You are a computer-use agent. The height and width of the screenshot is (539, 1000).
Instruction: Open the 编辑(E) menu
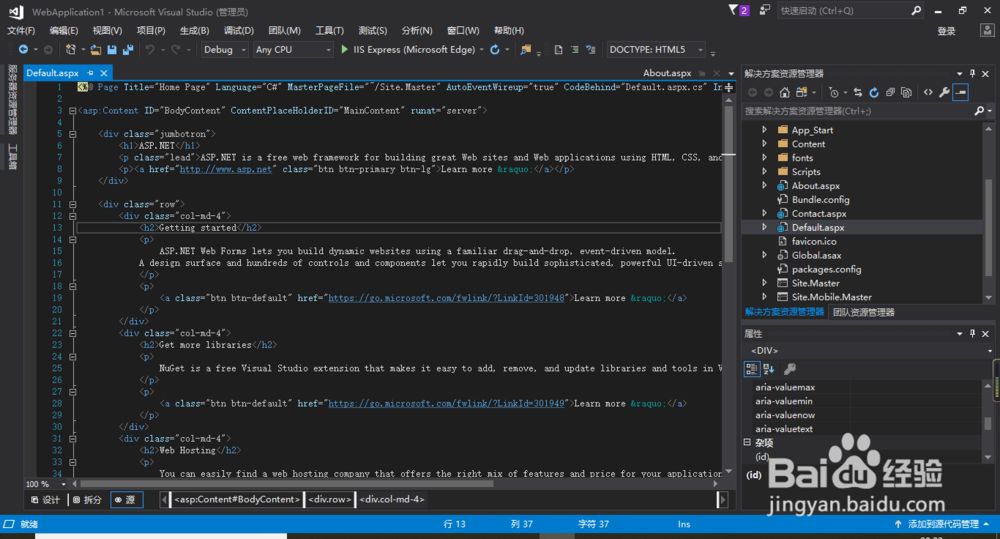(64, 31)
